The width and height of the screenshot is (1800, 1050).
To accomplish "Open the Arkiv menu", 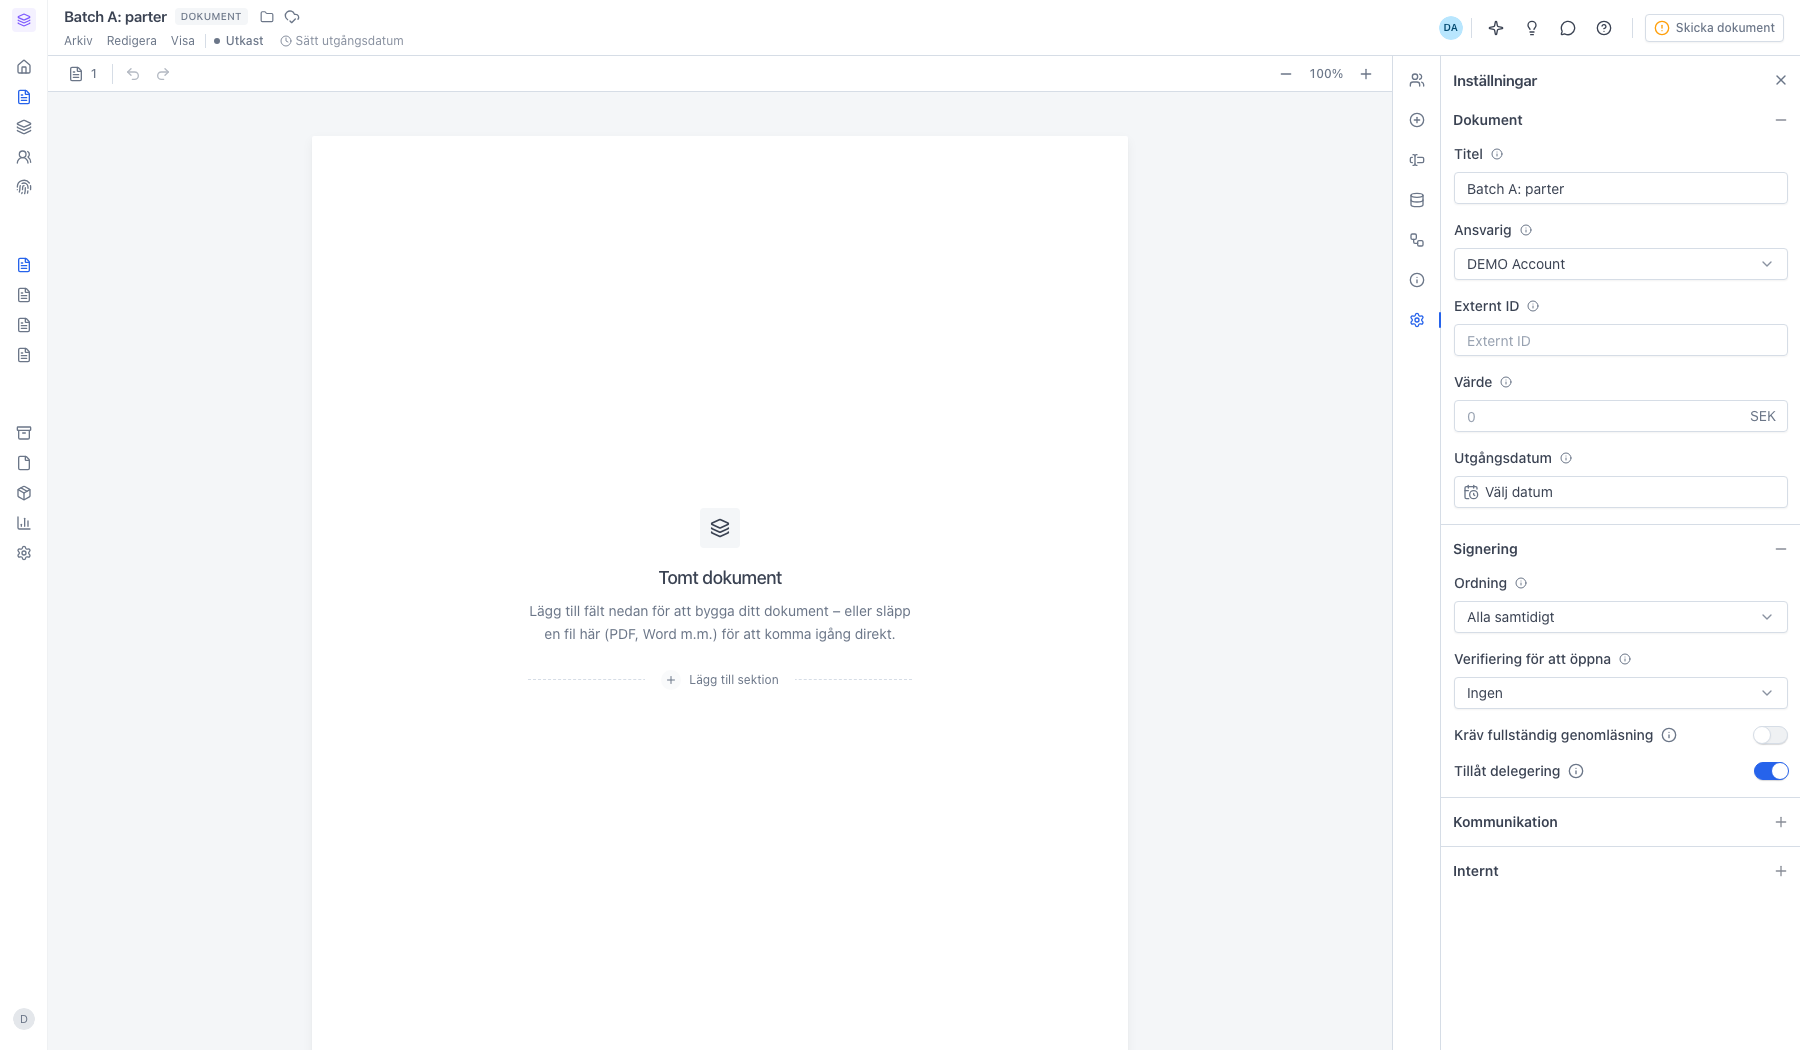I will (x=78, y=41).
